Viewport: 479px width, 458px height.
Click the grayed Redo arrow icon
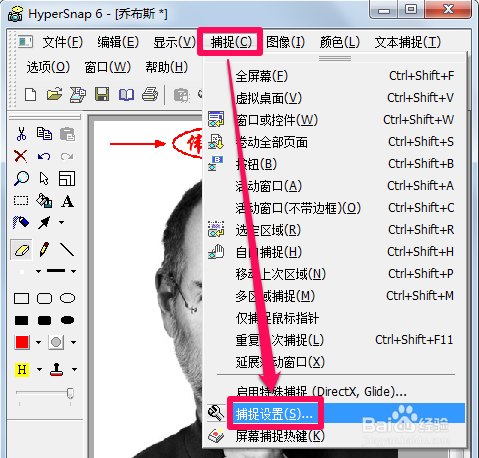pyautogui.click(x=67, y=156)
